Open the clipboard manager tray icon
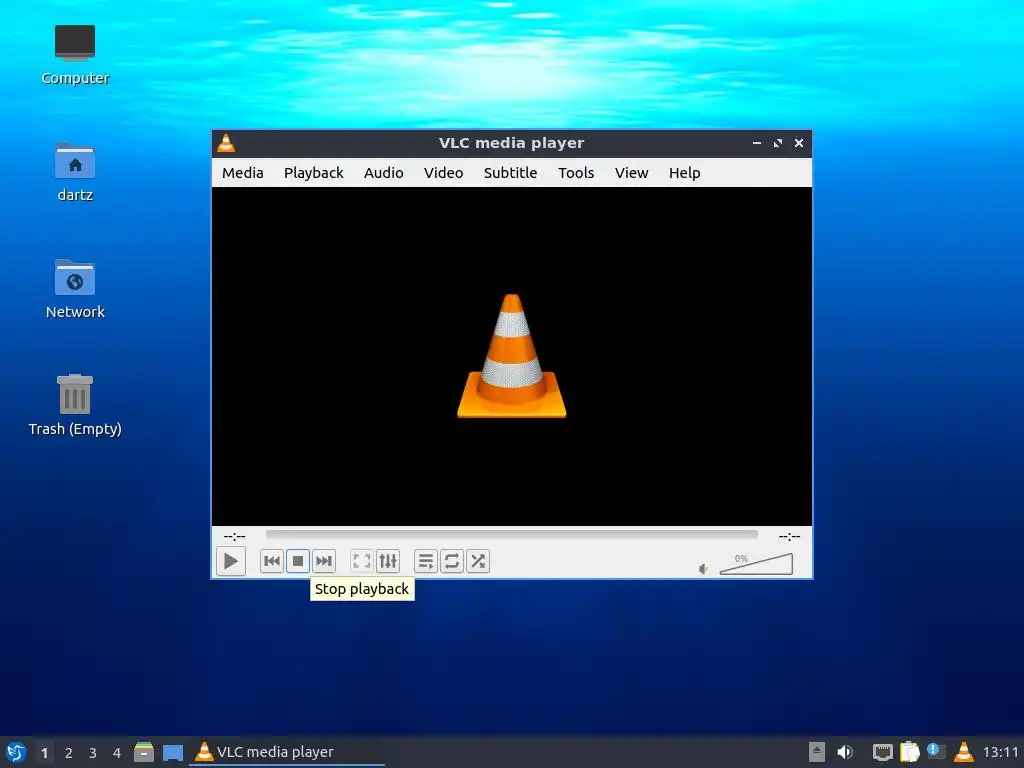 [910, 752]
